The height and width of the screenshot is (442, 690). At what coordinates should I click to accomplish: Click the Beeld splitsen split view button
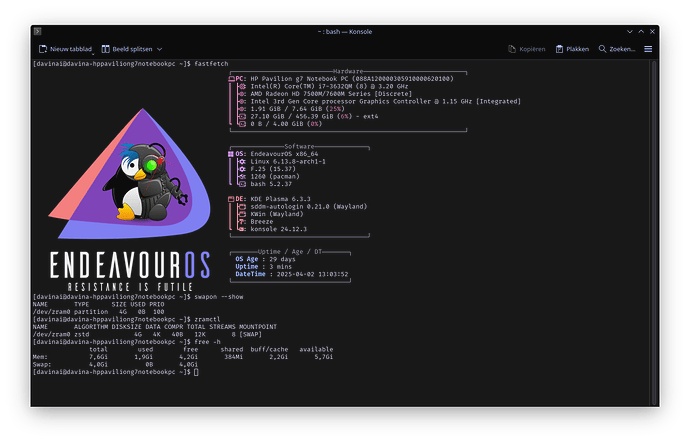click(x=130, y=48)
